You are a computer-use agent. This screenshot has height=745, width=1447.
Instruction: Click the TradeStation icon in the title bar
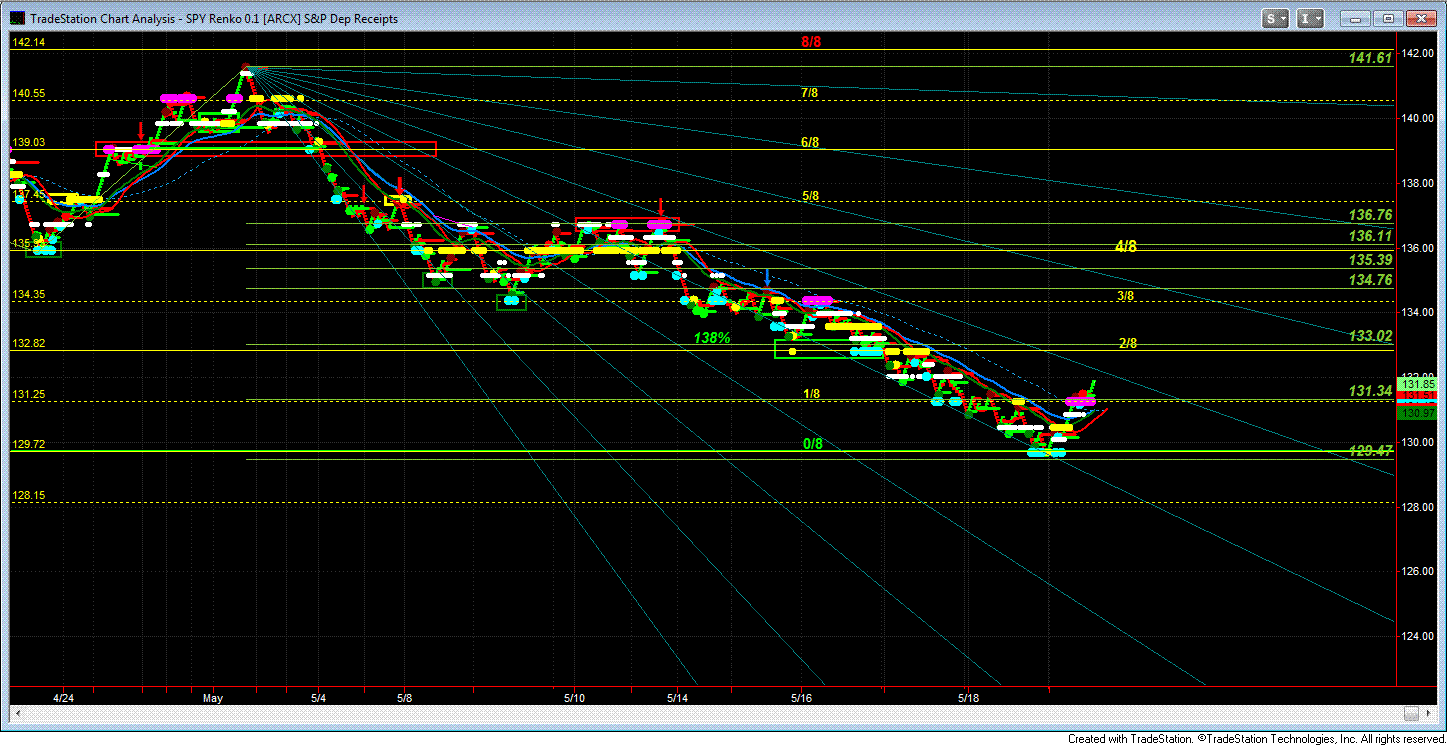point(16,18)
